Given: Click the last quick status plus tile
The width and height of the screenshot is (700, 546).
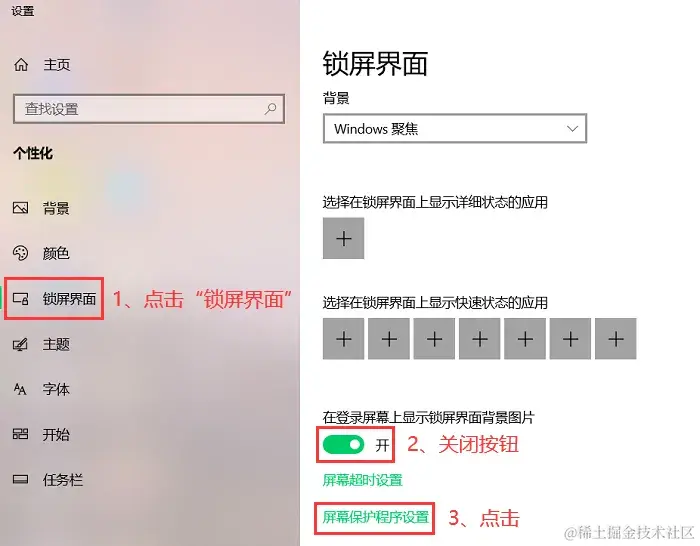Looking at the screenshot, I should (x=616, y=339).
